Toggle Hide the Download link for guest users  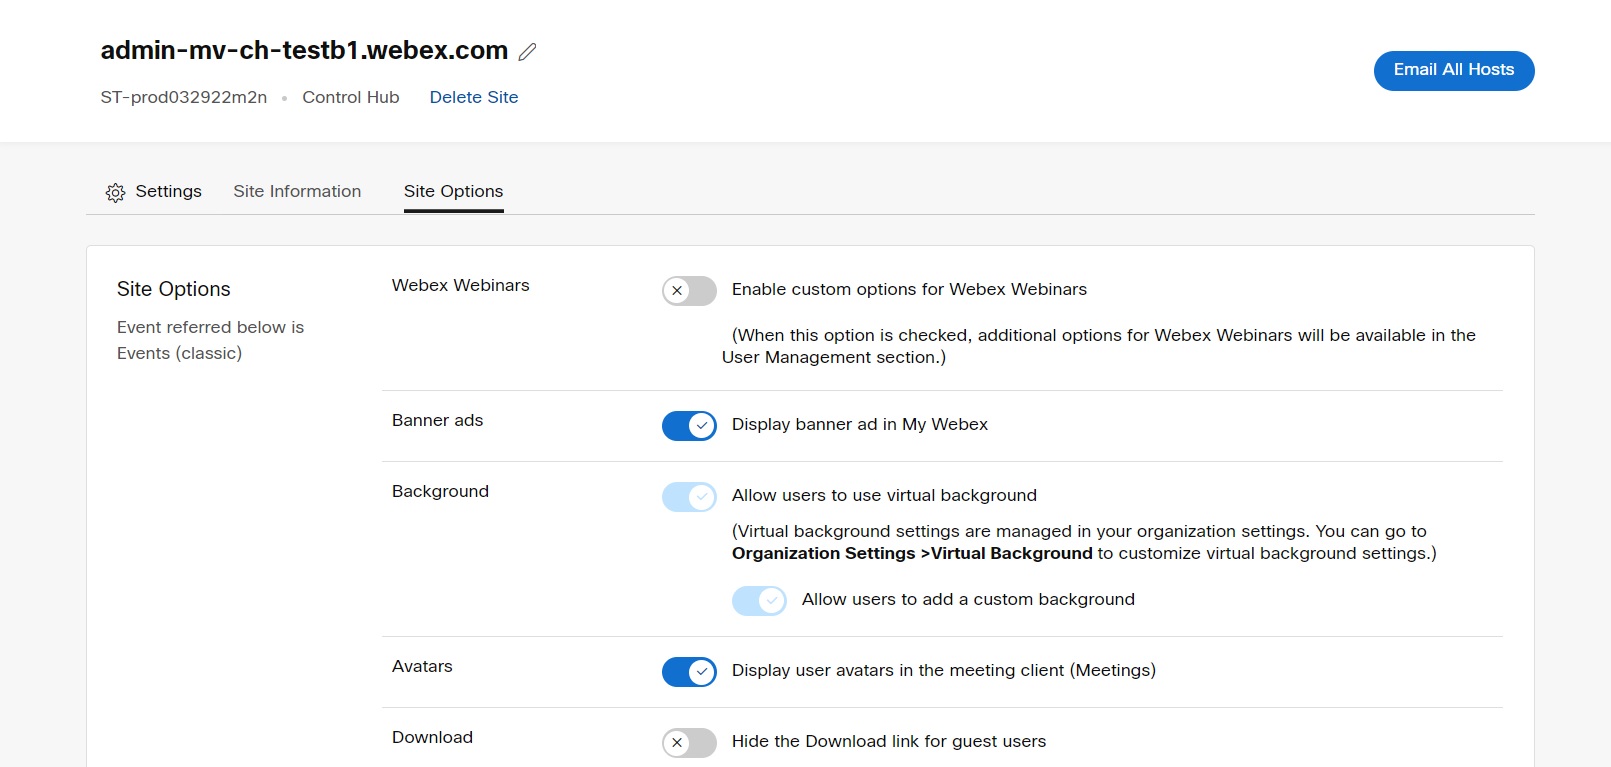(x=689, y=743)
